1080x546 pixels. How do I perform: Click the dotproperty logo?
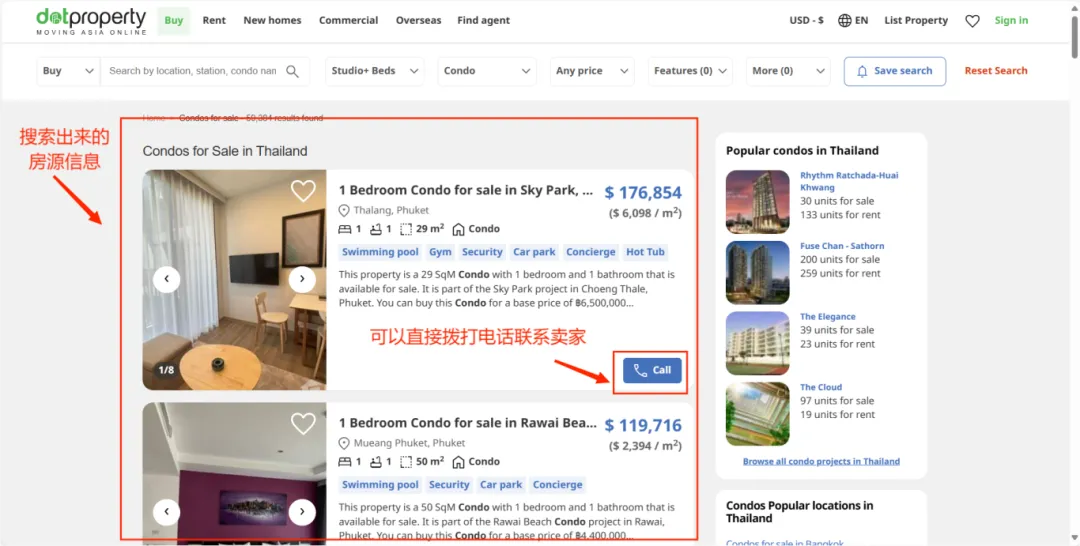coord(91,21)
